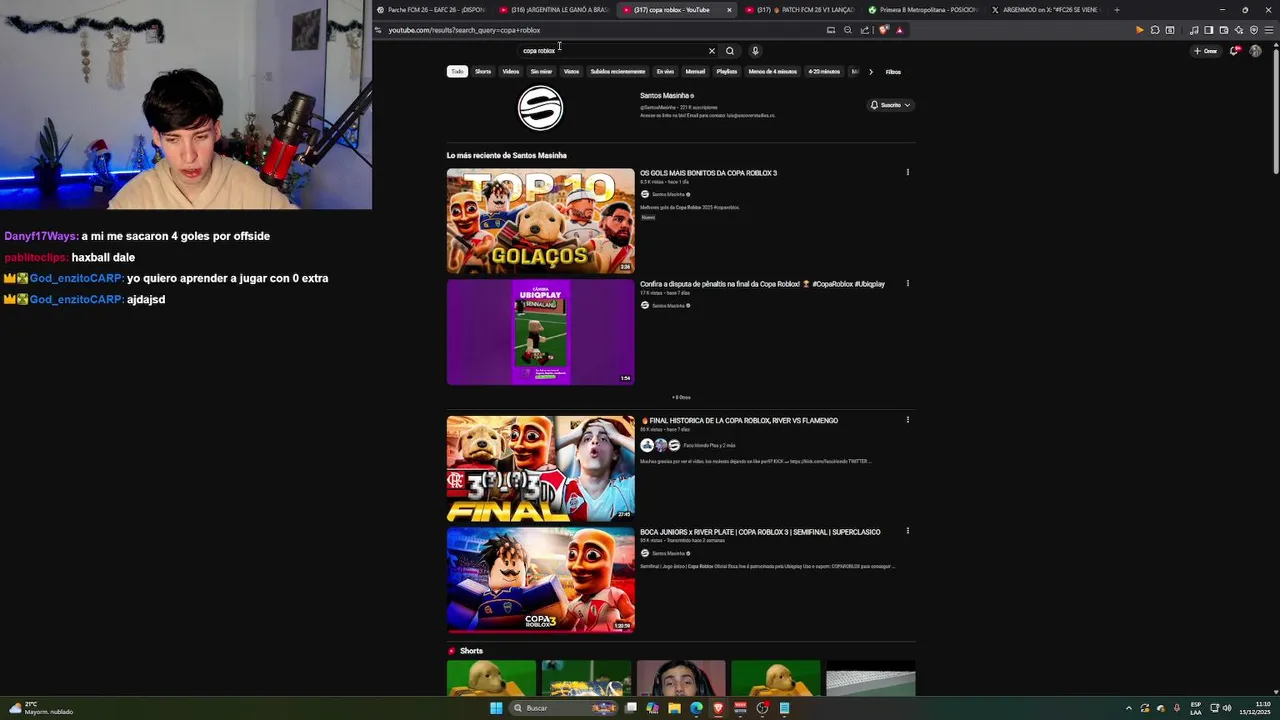Open the Filtros panel
The image size is (1280, 720).
(x=893, y=72)
